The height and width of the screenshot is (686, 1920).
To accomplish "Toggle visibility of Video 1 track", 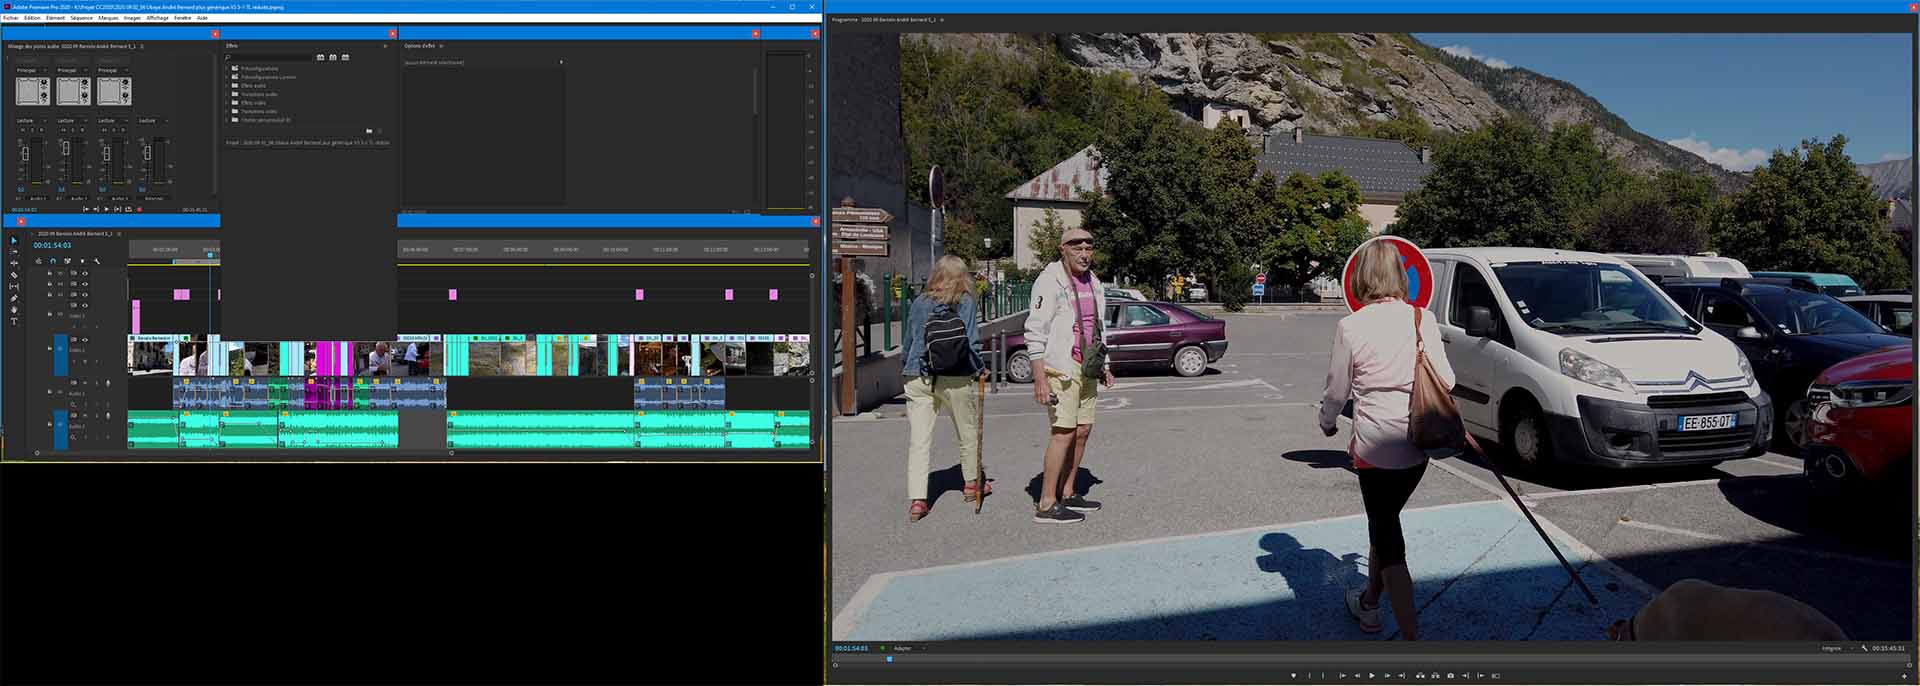I will 85,340.
